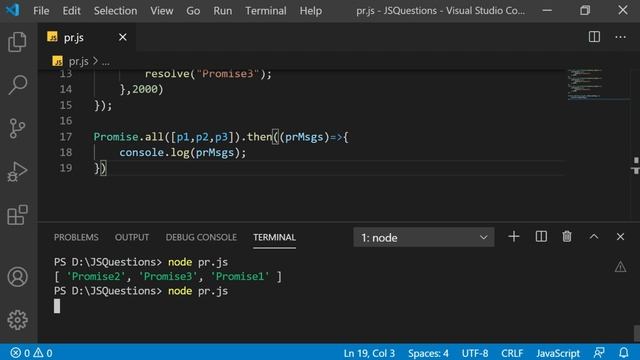Change encoding via 'UTF-8'
This screenshot has width=640, height=360.
pyautogui.click(x=475, y=353)
